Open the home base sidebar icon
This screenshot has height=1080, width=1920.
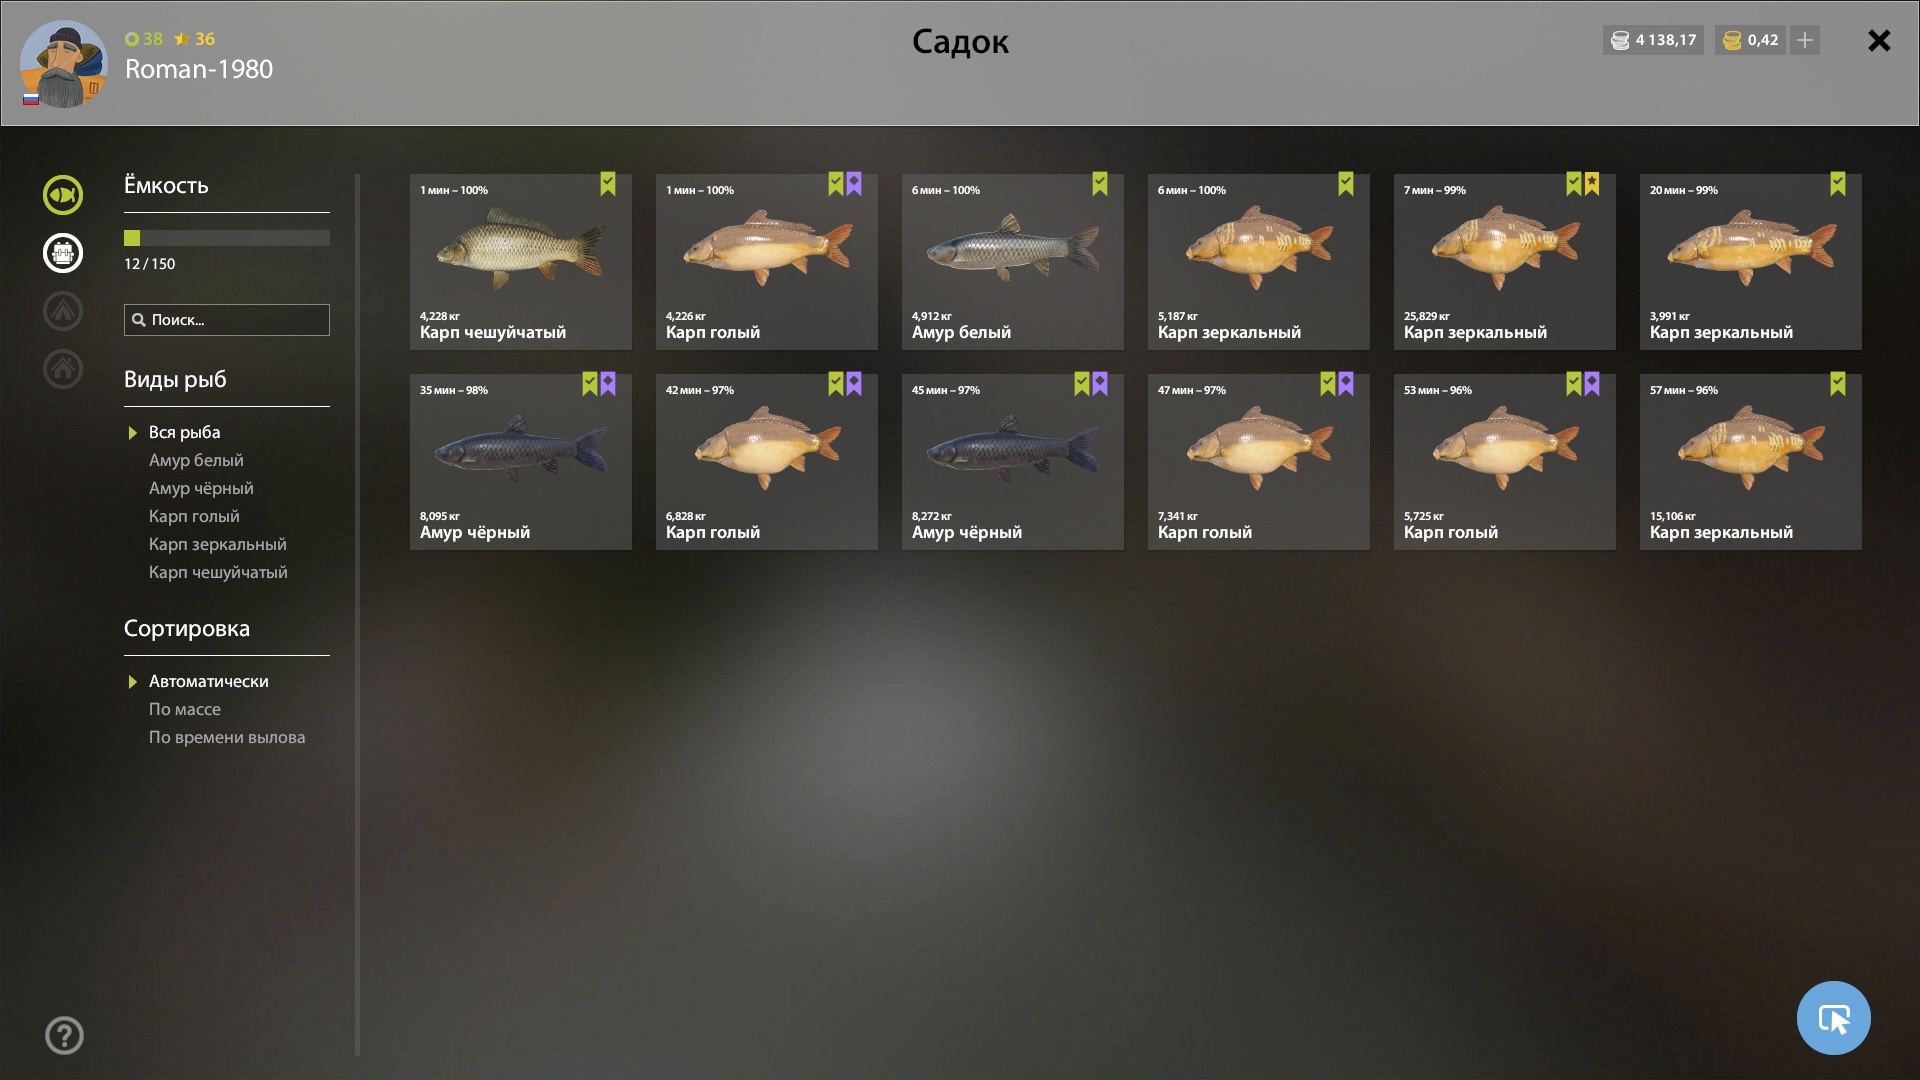point(63,369)
